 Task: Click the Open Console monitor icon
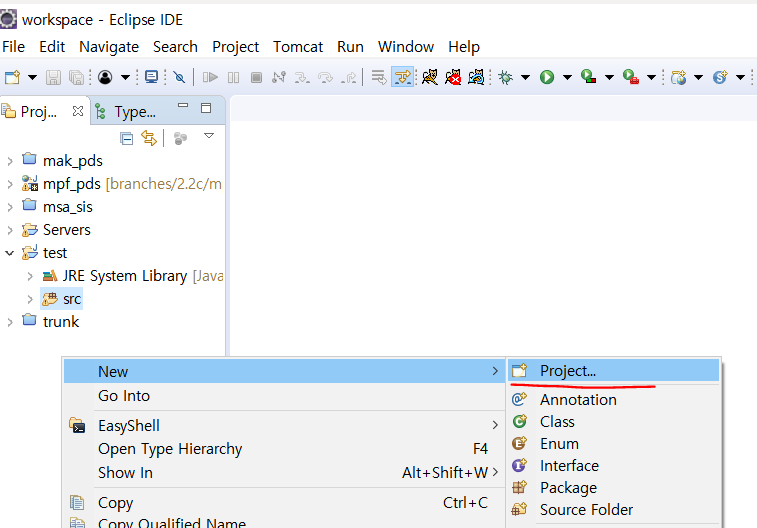click(x=152, y=77)
